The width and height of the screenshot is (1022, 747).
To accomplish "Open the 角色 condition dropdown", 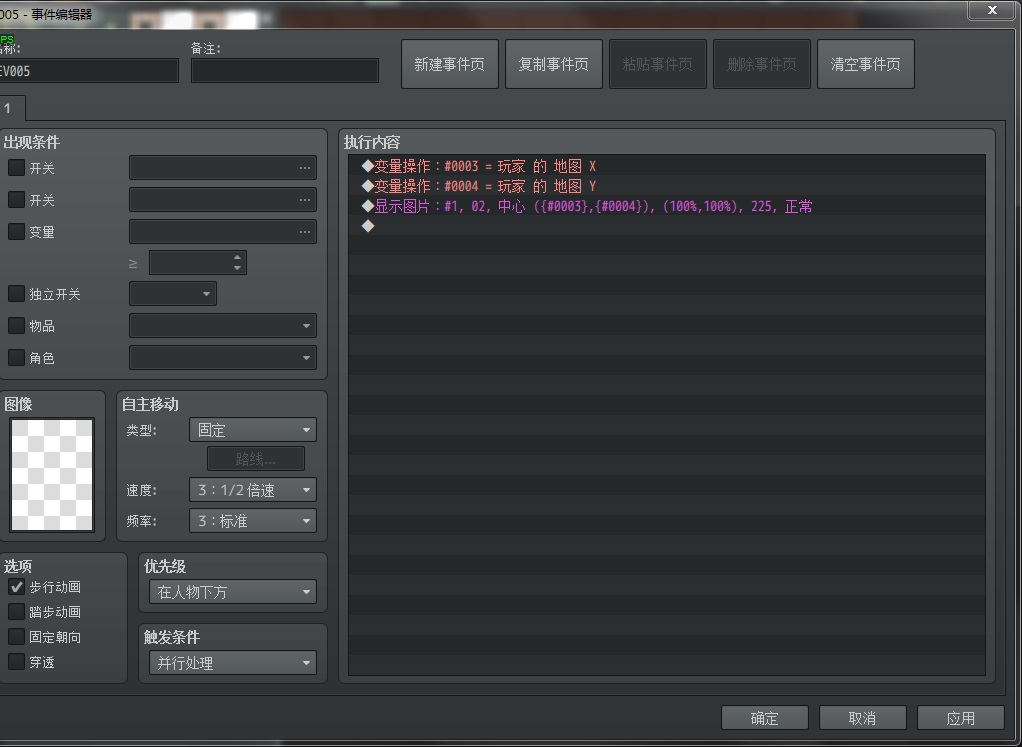I will 223,357.
